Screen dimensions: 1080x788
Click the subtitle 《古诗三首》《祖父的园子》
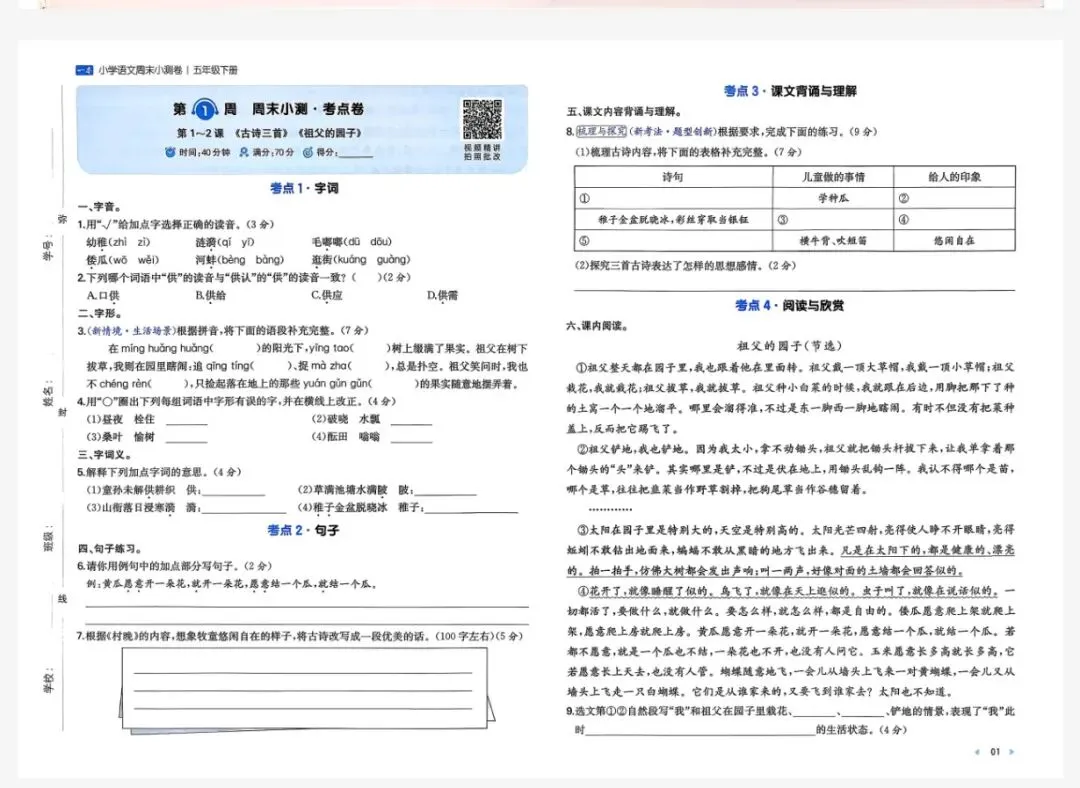pyautogui.click(x=298, y=133)
